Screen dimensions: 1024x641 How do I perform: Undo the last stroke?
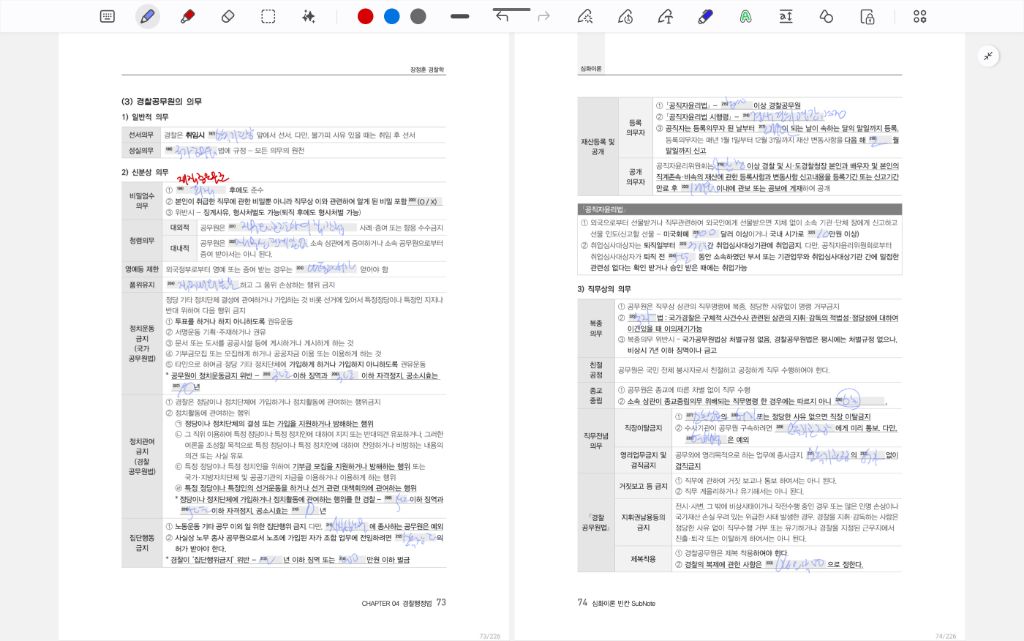(x=502, y=16)
